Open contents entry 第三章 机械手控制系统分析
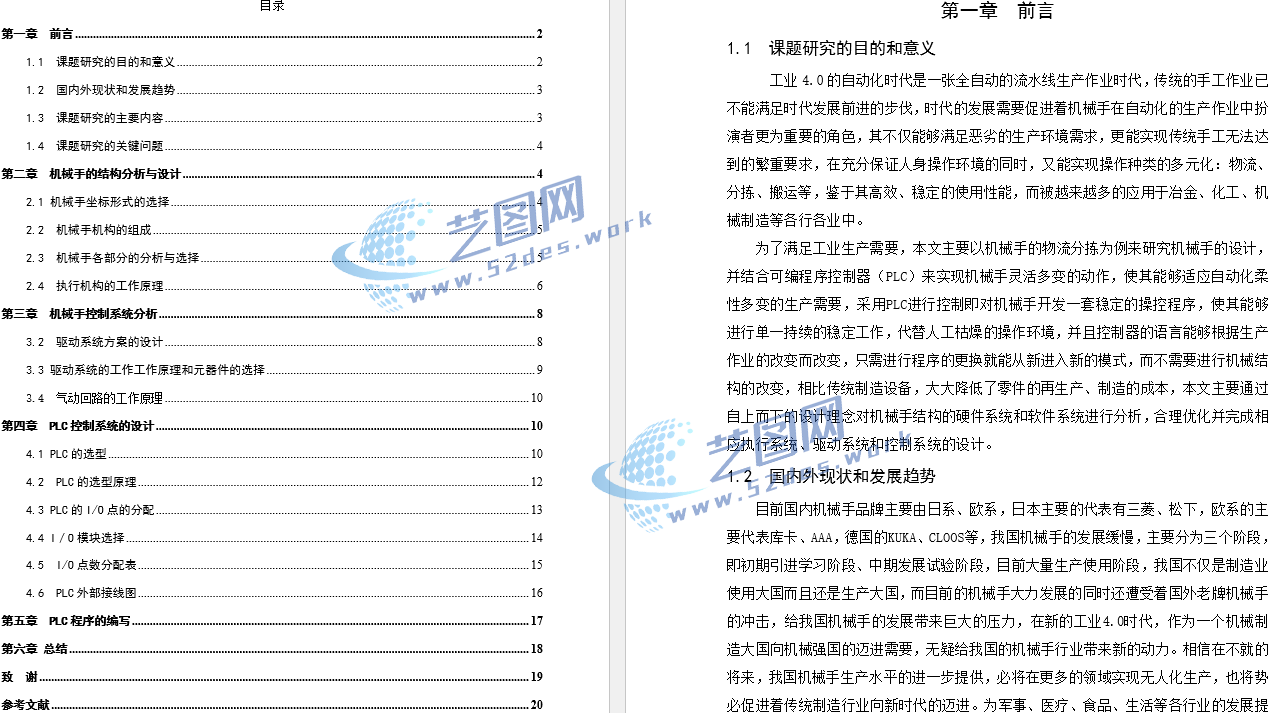Viewport: 1269px width, 713px height. point(271,314)
